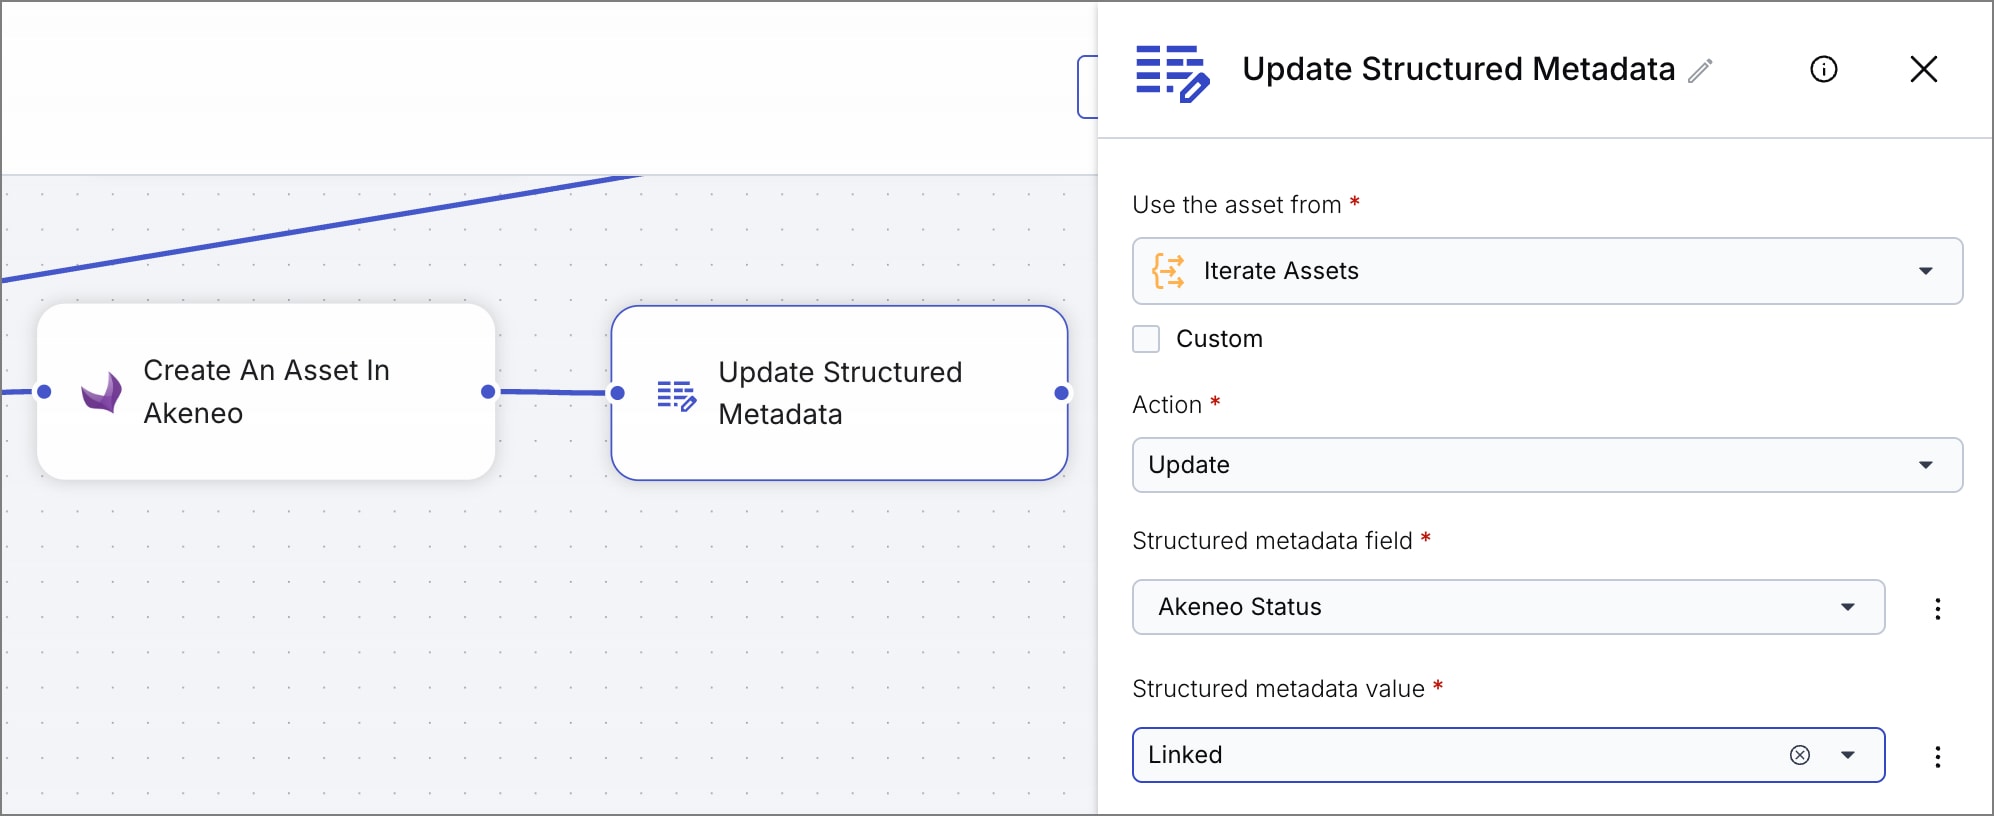The height and width of the screenshot is (816, 1994).
Task: Open options menu beside Akeneo Status field
Action: tap(1938, 609)
